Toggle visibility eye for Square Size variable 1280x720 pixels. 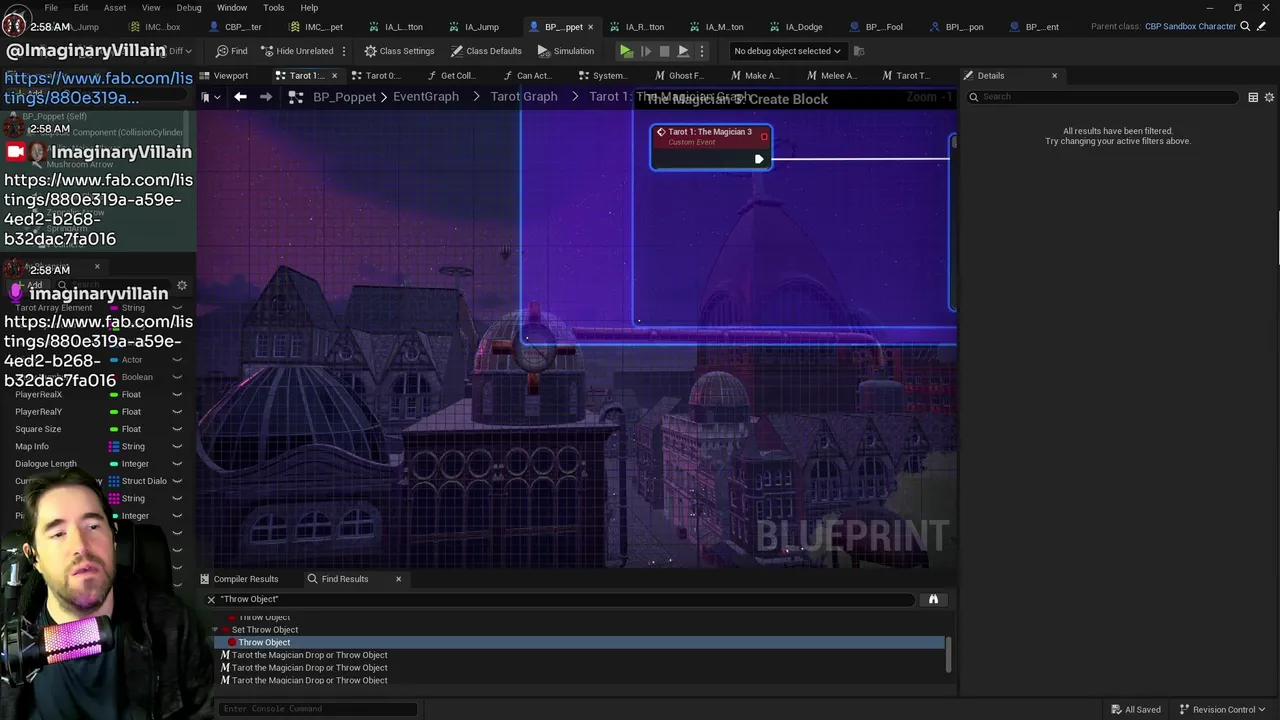tap(177, 429)
